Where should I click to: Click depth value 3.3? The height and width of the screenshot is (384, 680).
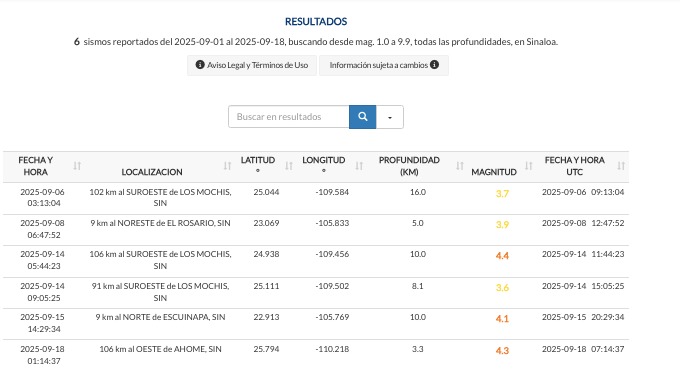pos(418,349)
